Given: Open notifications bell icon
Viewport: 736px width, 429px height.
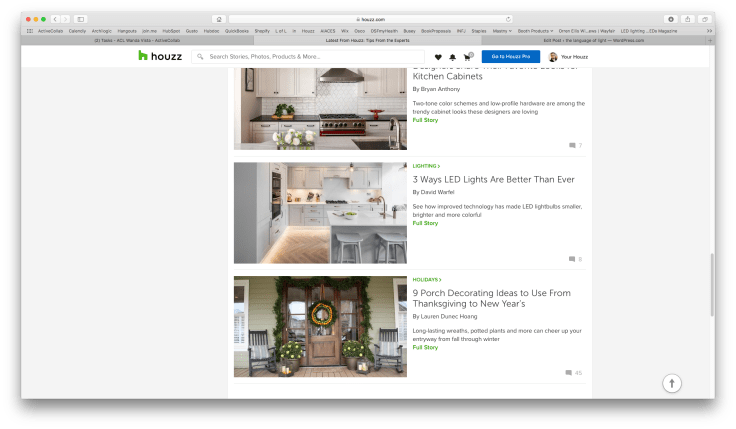Looking at the screenshot, I should point(452,57).
